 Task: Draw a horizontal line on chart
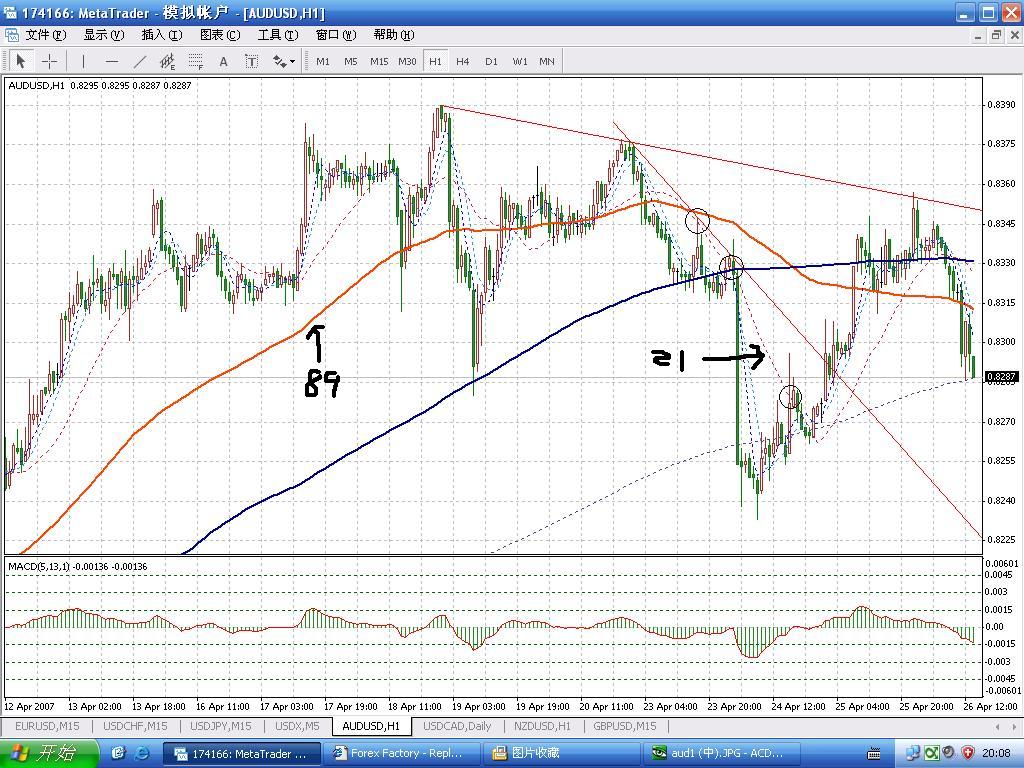112,61
